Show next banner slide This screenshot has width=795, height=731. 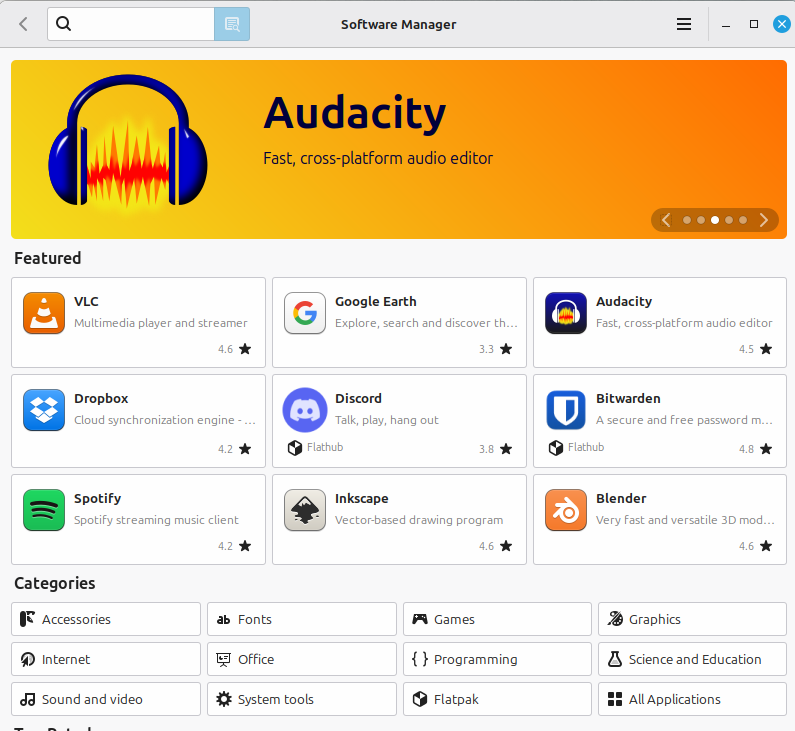(764, 220)
